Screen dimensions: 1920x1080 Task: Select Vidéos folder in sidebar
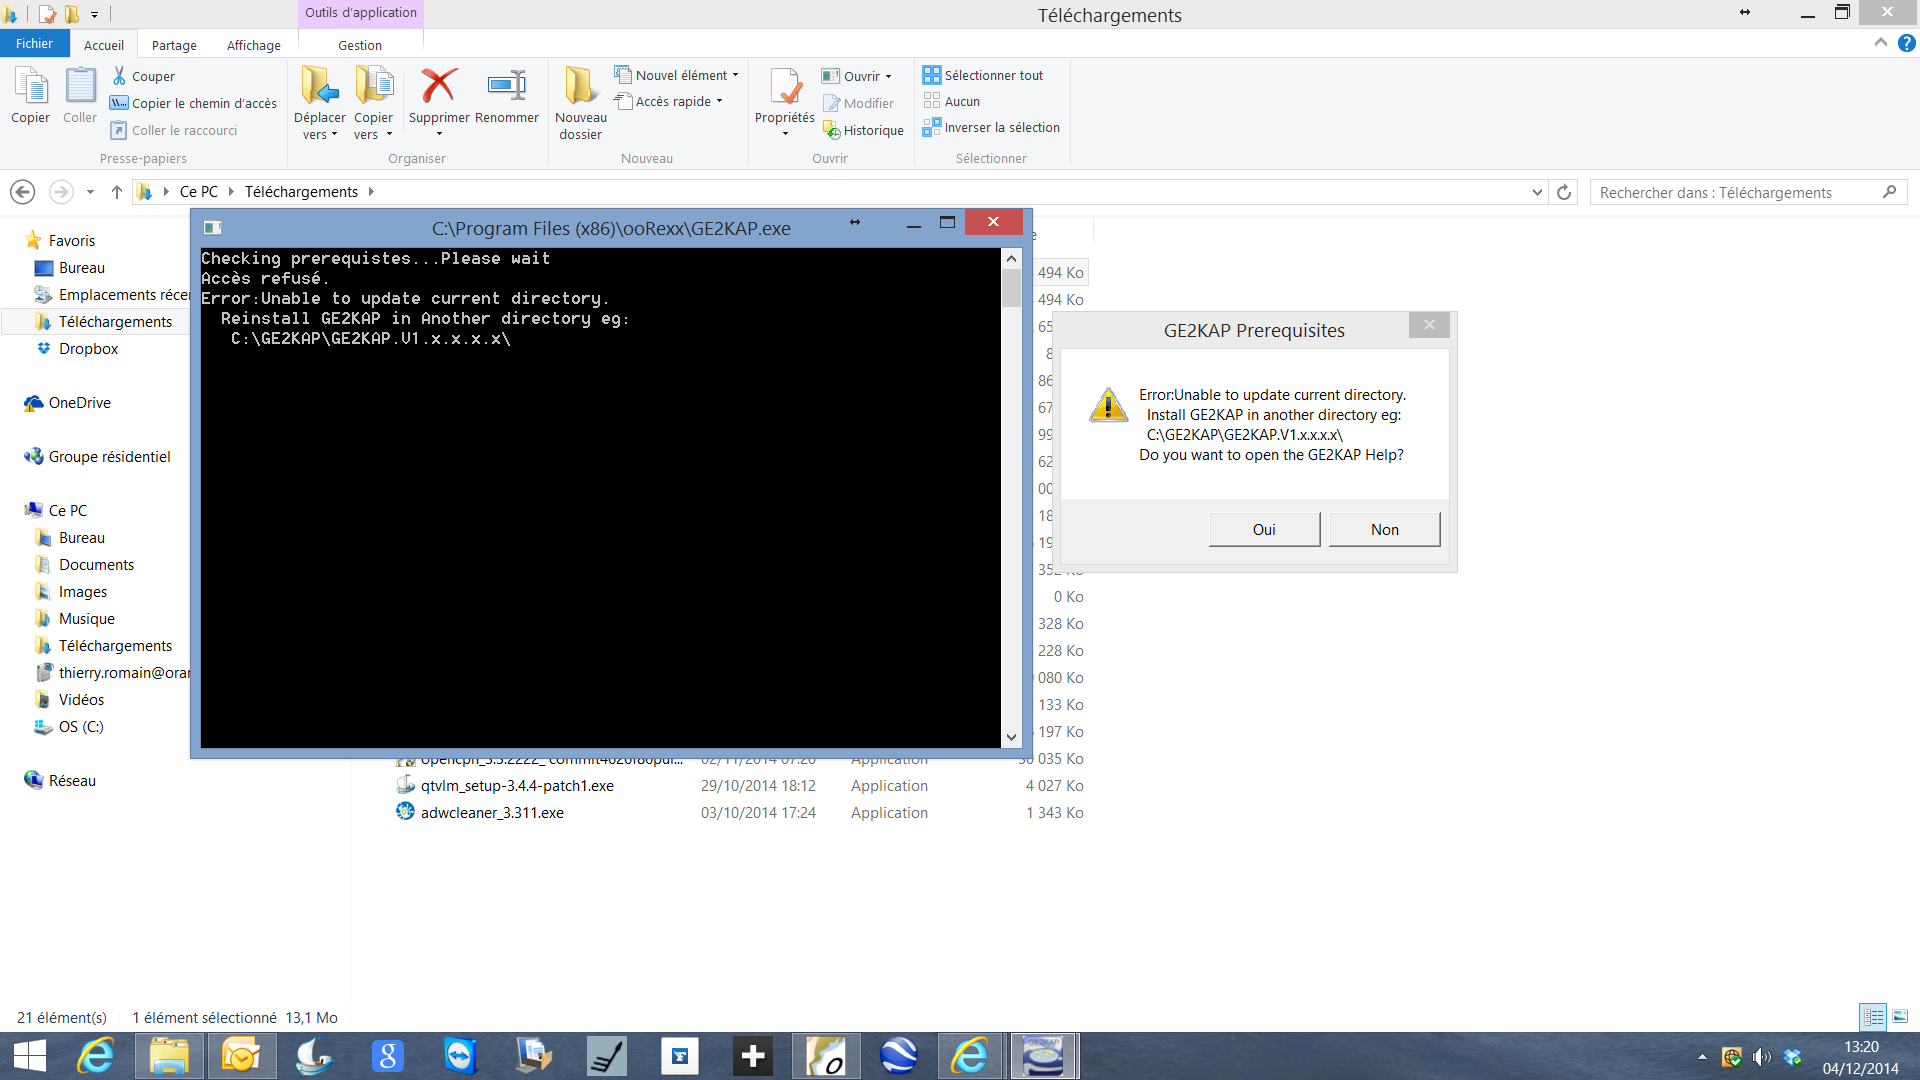81,700
